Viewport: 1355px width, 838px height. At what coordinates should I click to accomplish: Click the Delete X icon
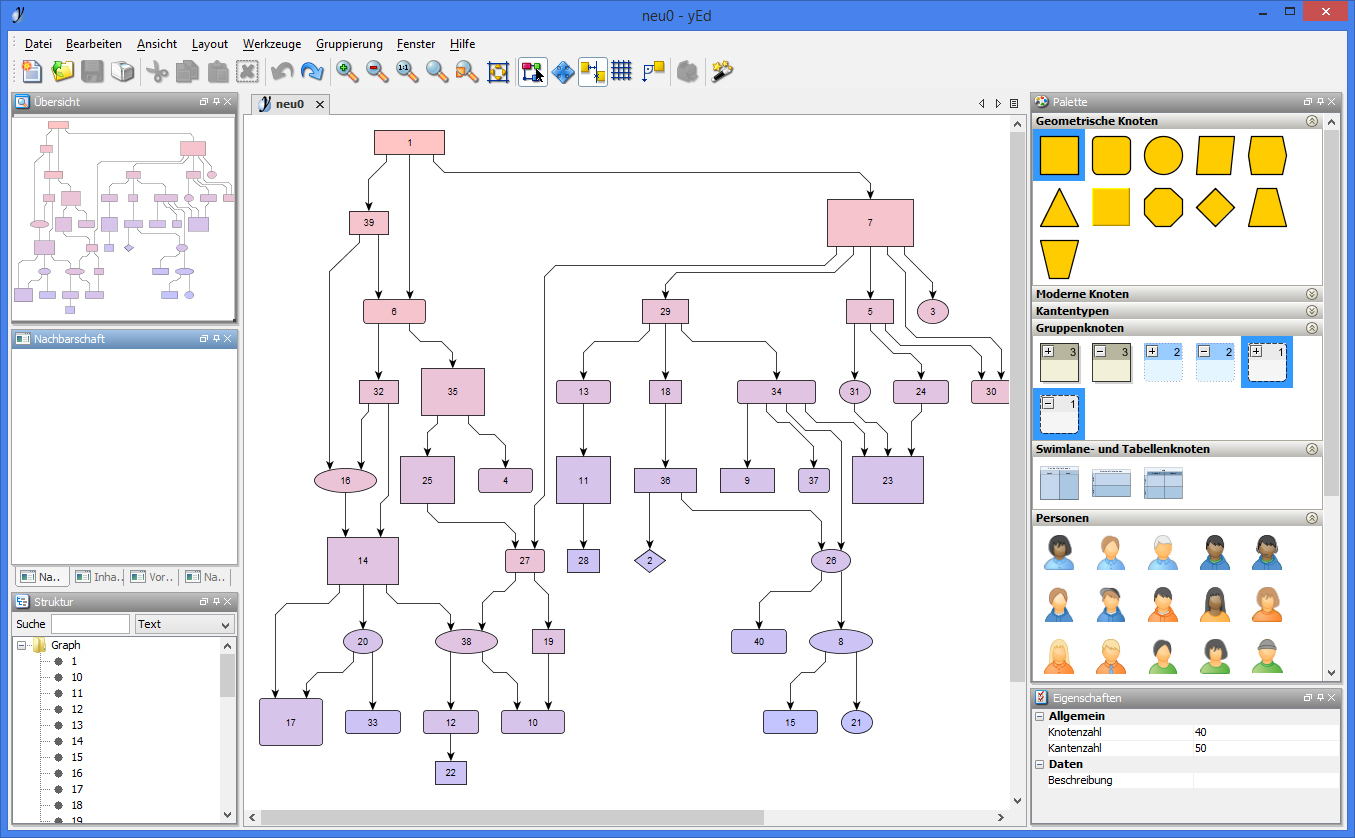[248, 71]
